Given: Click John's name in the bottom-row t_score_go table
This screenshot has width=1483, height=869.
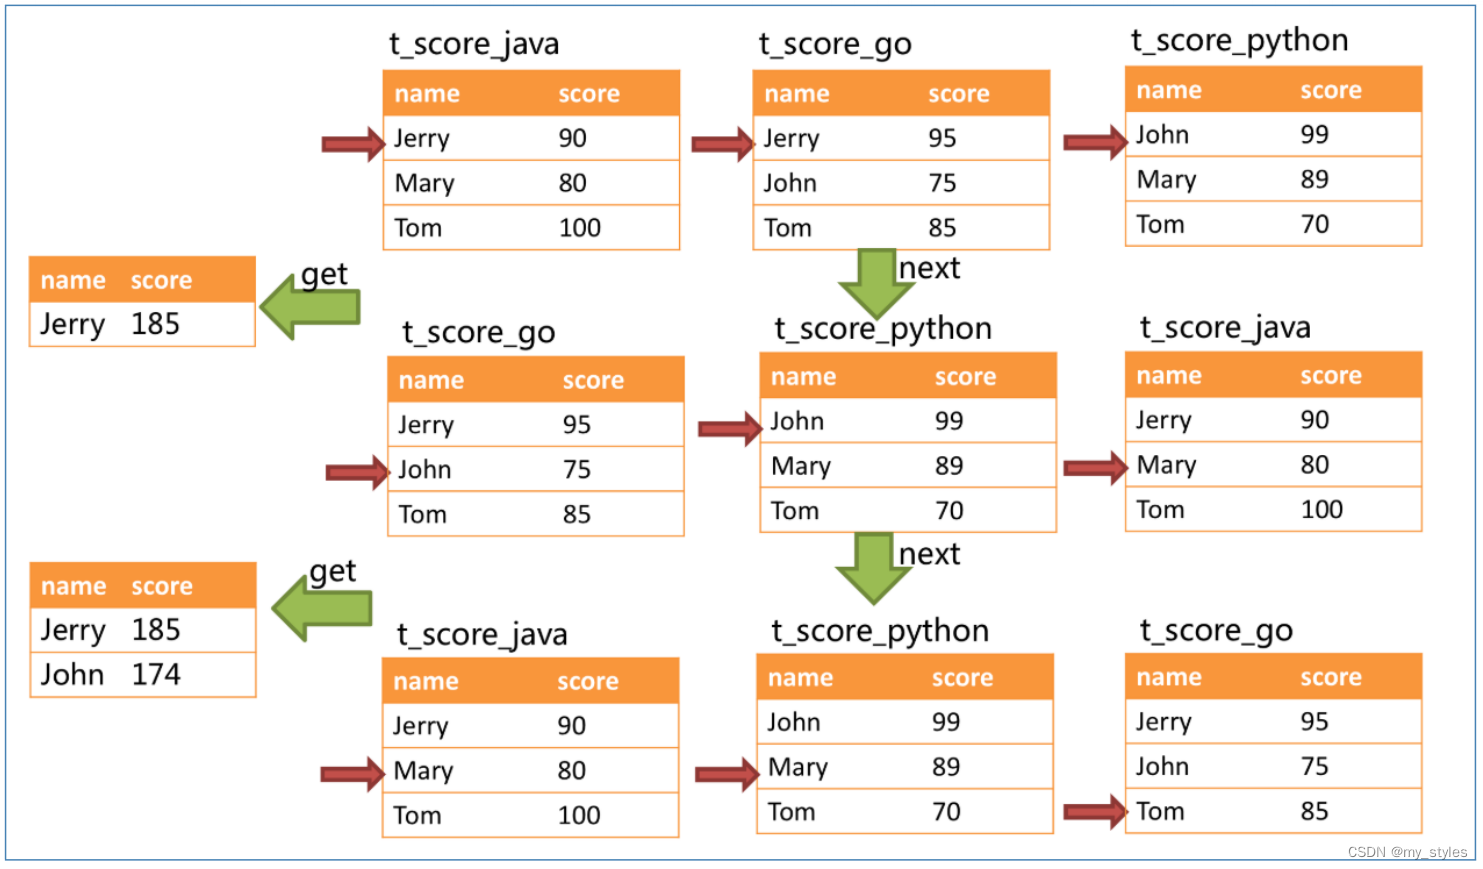Looking at the screenshot, I should [1163, 767].
